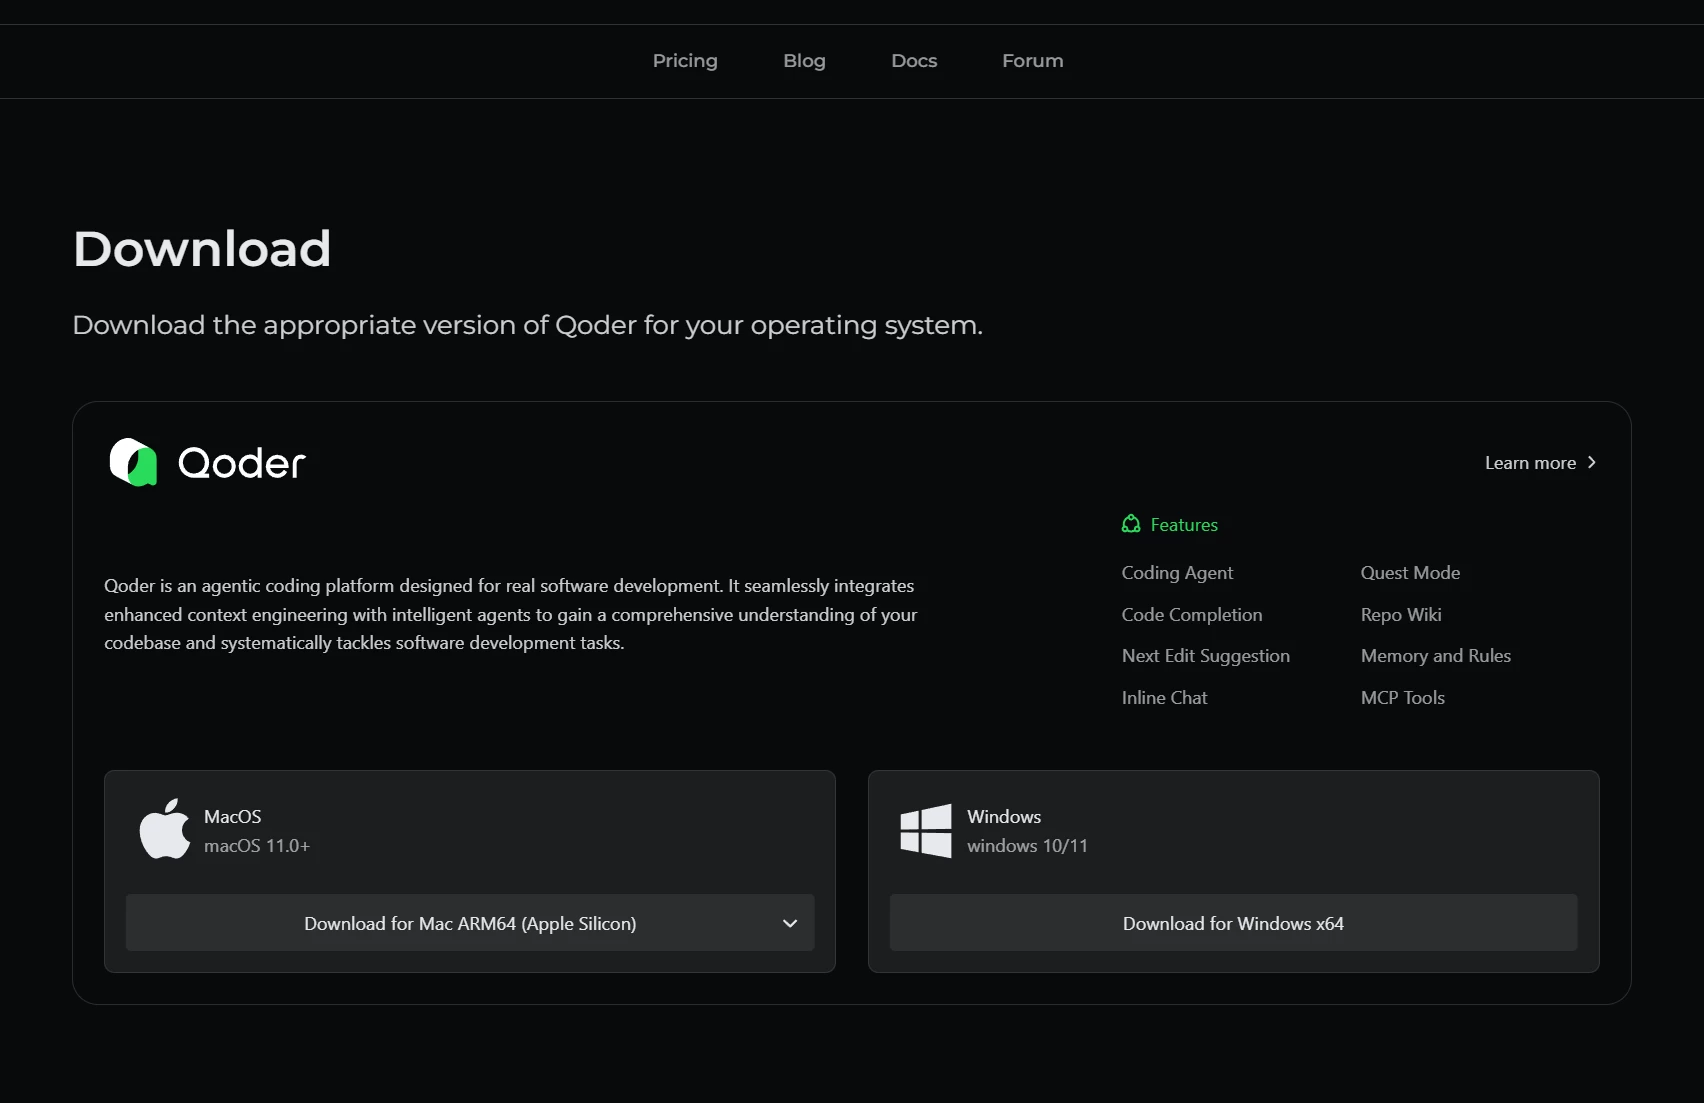Go to the Blog page

tap(804, 61)
